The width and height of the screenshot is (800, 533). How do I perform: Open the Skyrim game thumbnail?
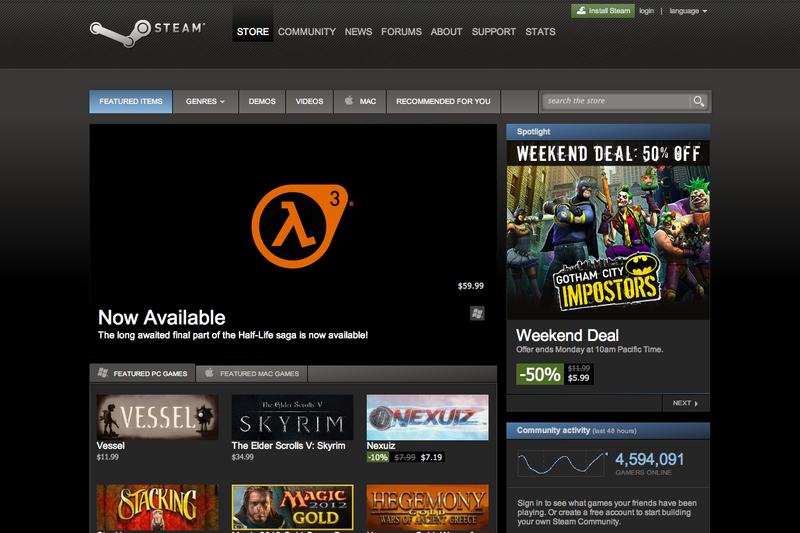point(292,417)
